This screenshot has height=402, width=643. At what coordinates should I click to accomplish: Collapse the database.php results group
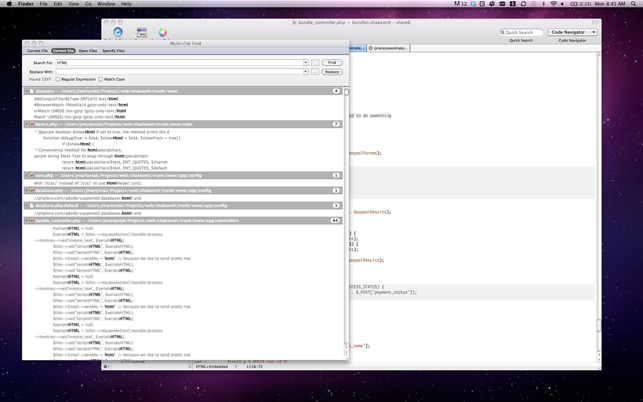[27, 190]
